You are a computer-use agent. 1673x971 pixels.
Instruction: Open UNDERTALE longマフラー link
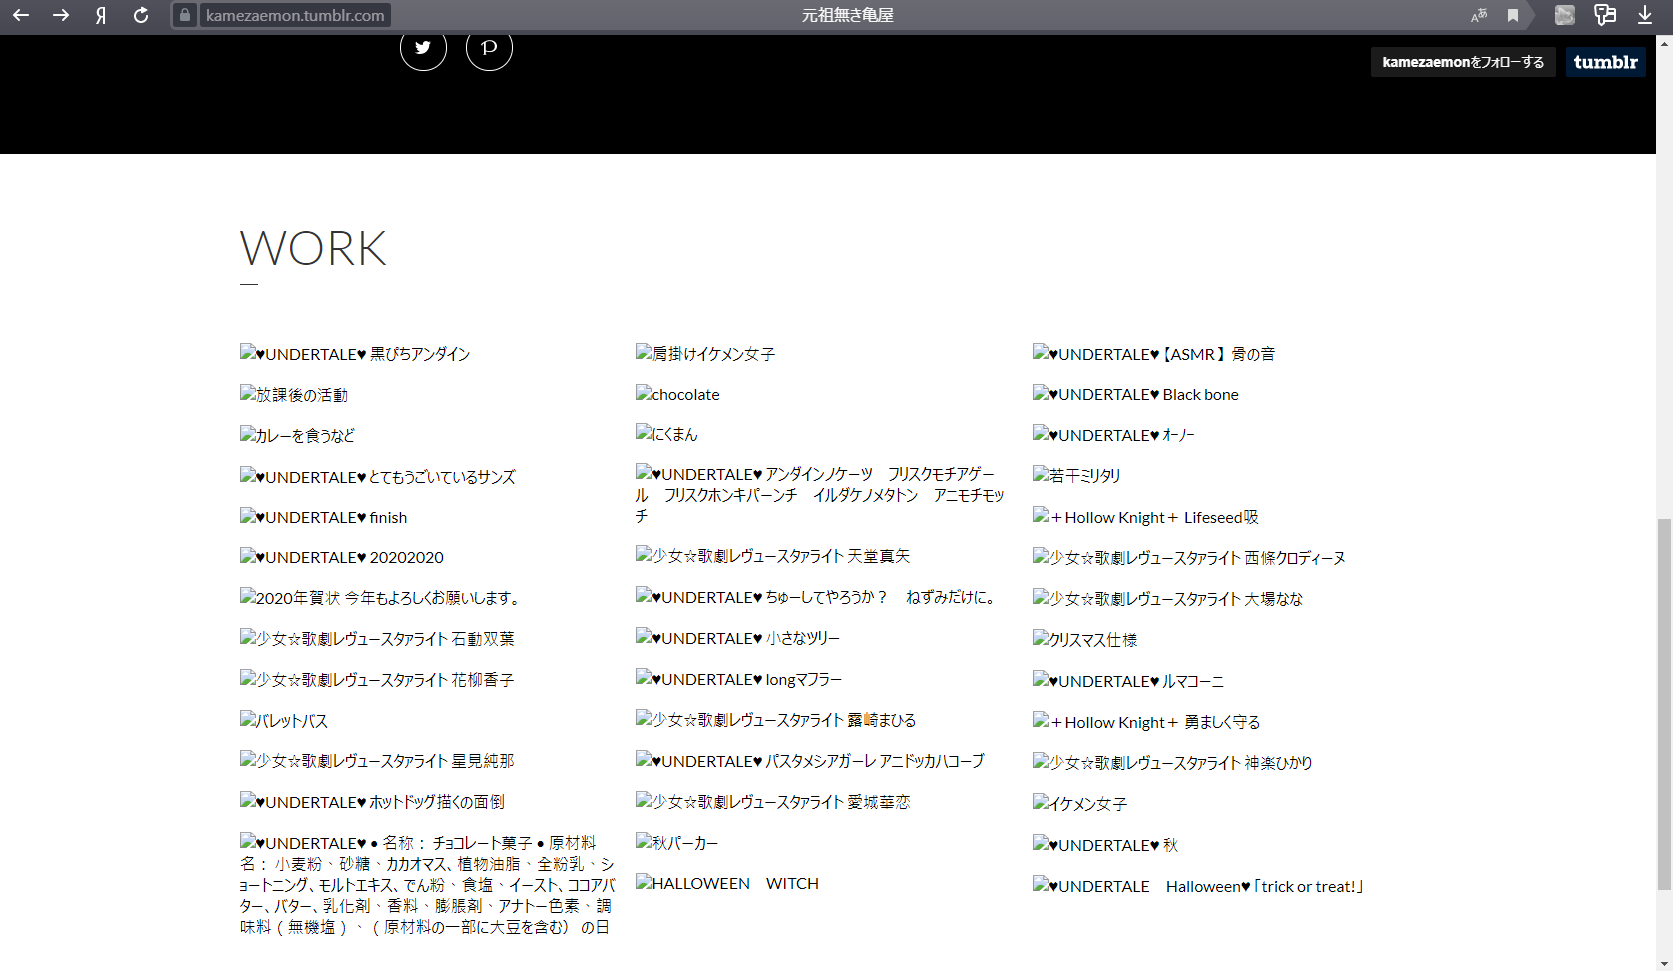pyautogui.click(x=739, y=679)
